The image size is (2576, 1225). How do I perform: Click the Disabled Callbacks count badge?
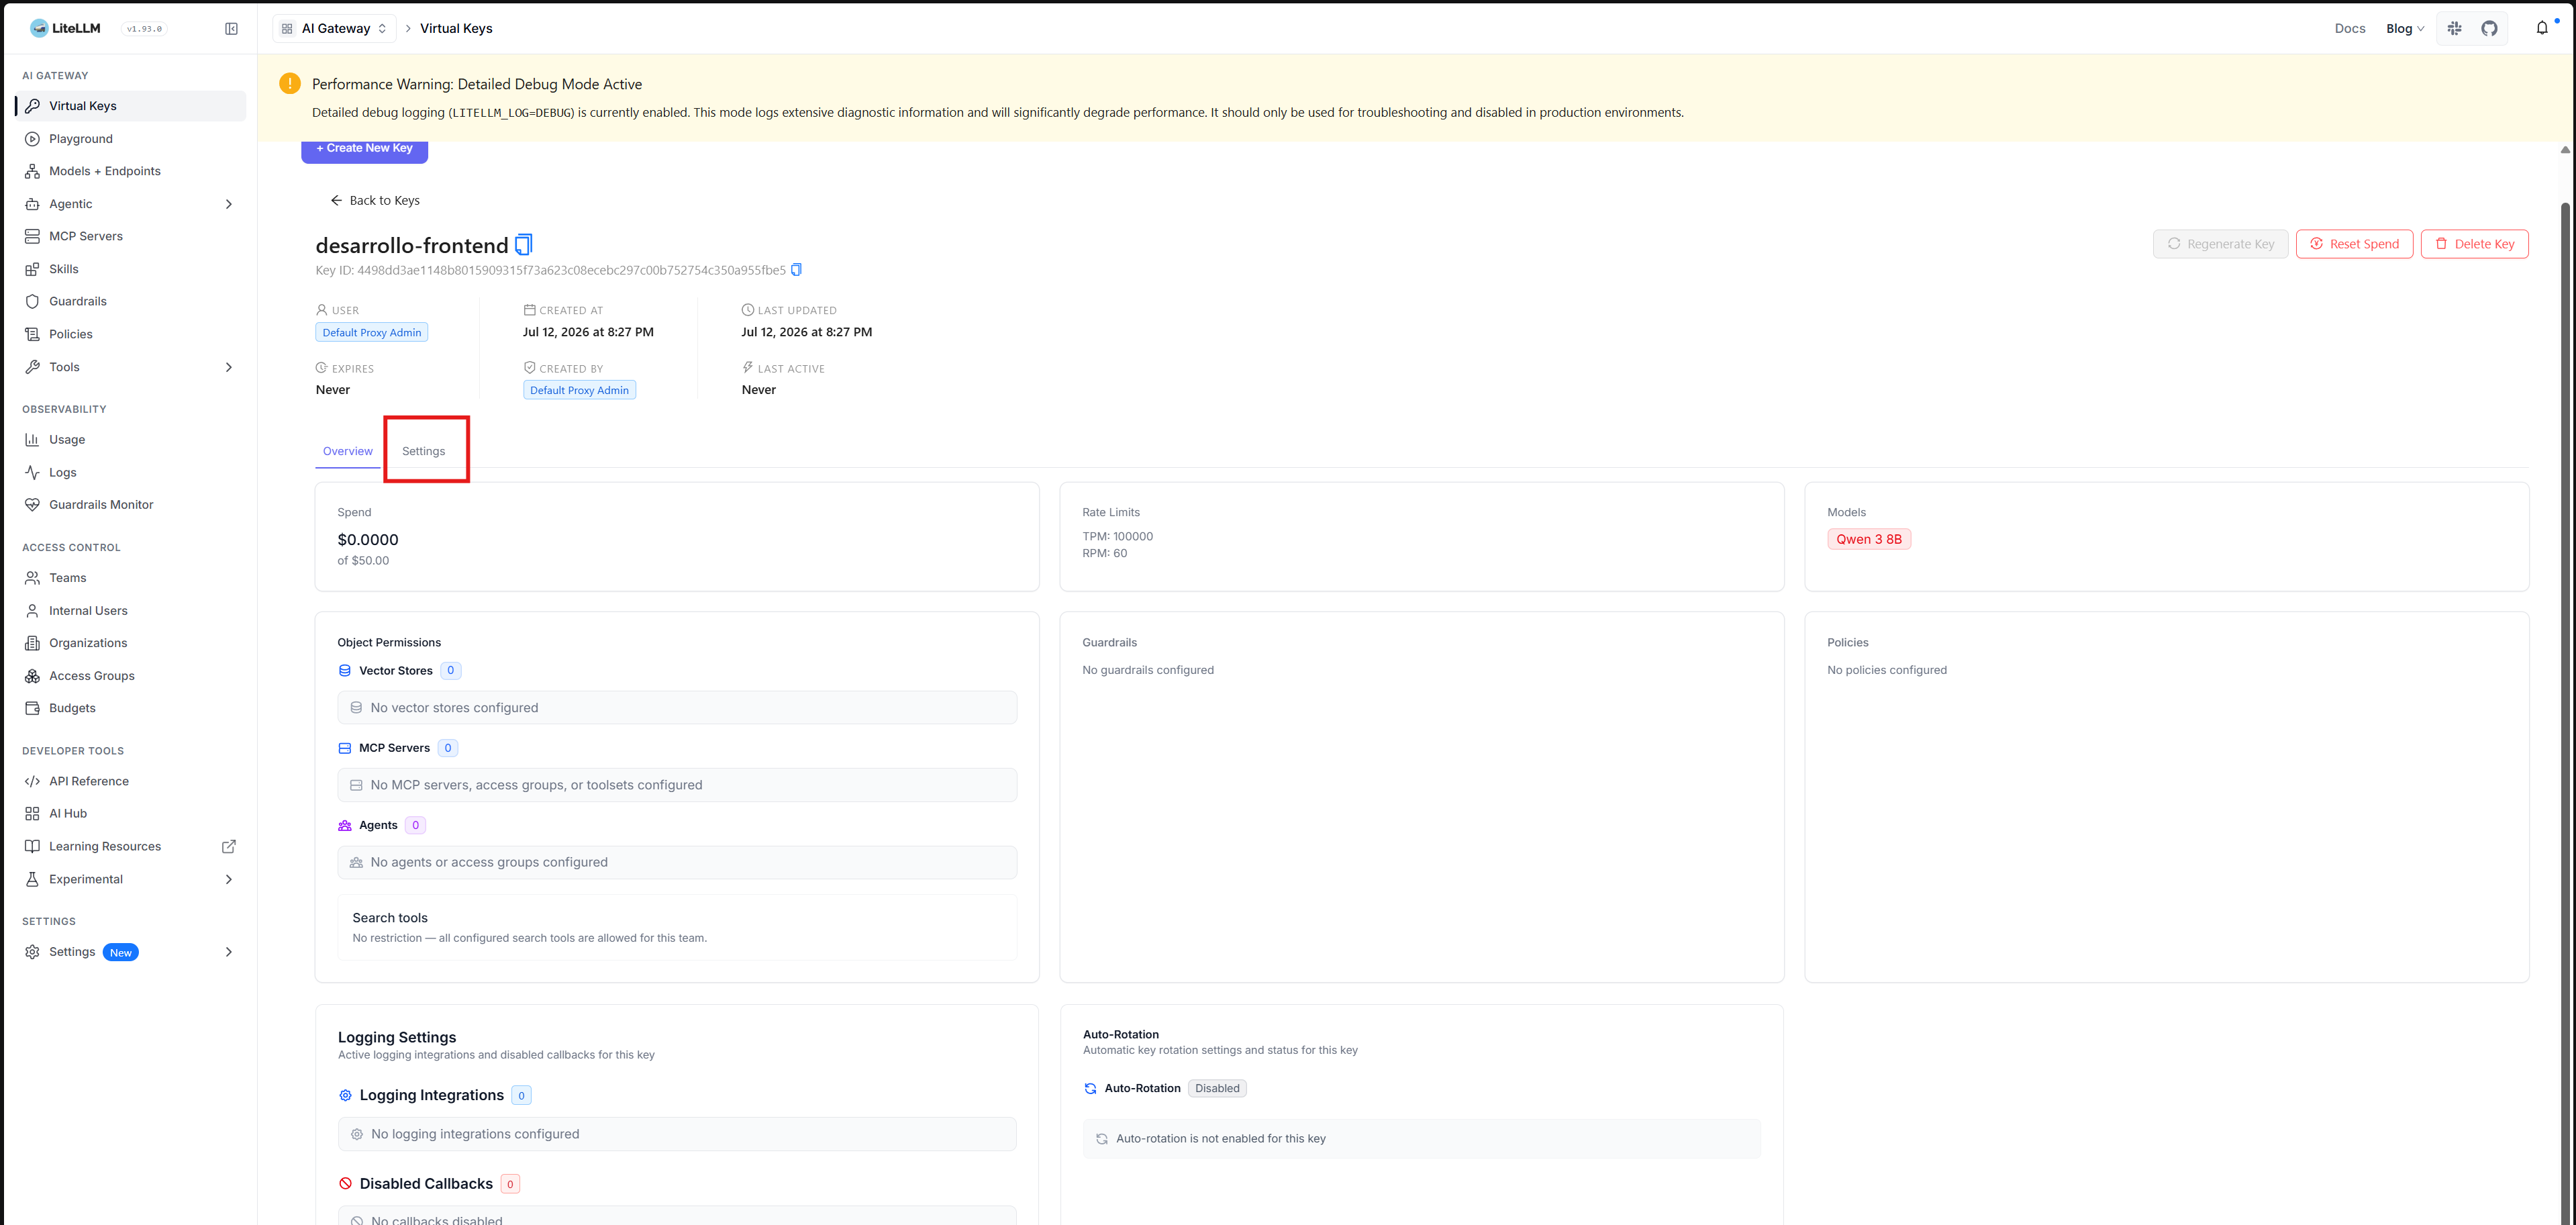510,1184
